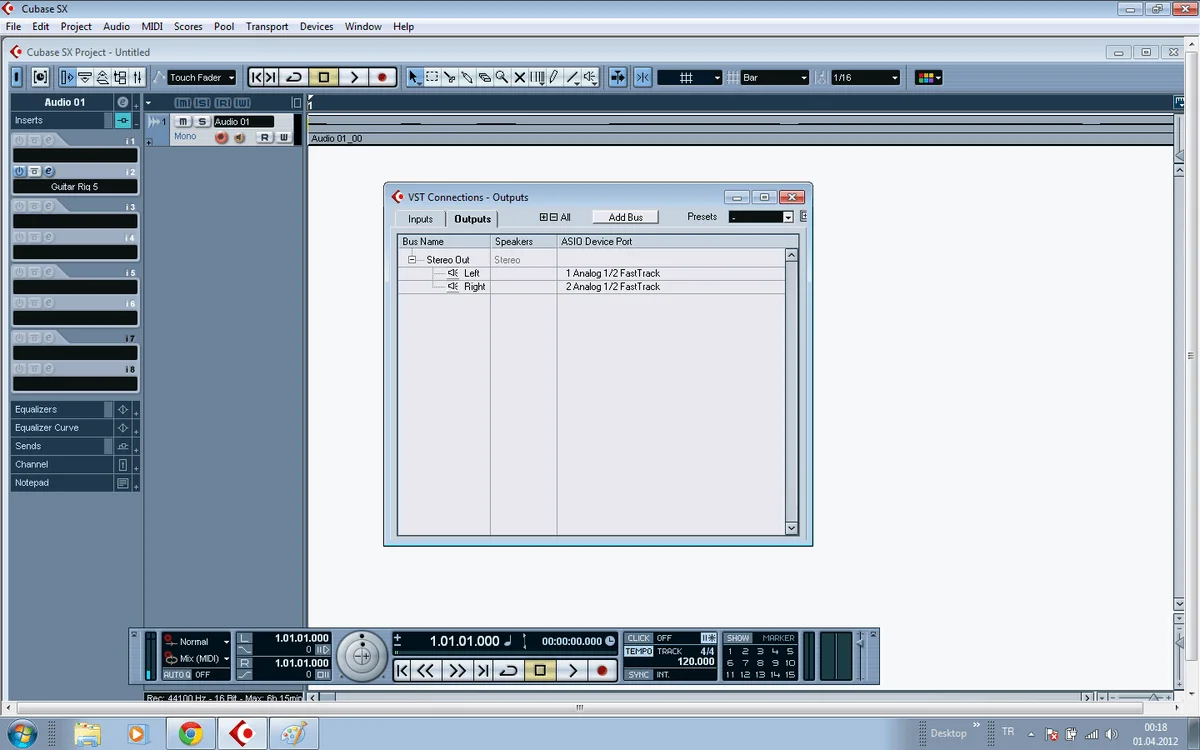Image resolution: width=1200 pixels, height=750 pixels.
Task: Choose the Draw pencil tool
Action: (x=554, y=77)
